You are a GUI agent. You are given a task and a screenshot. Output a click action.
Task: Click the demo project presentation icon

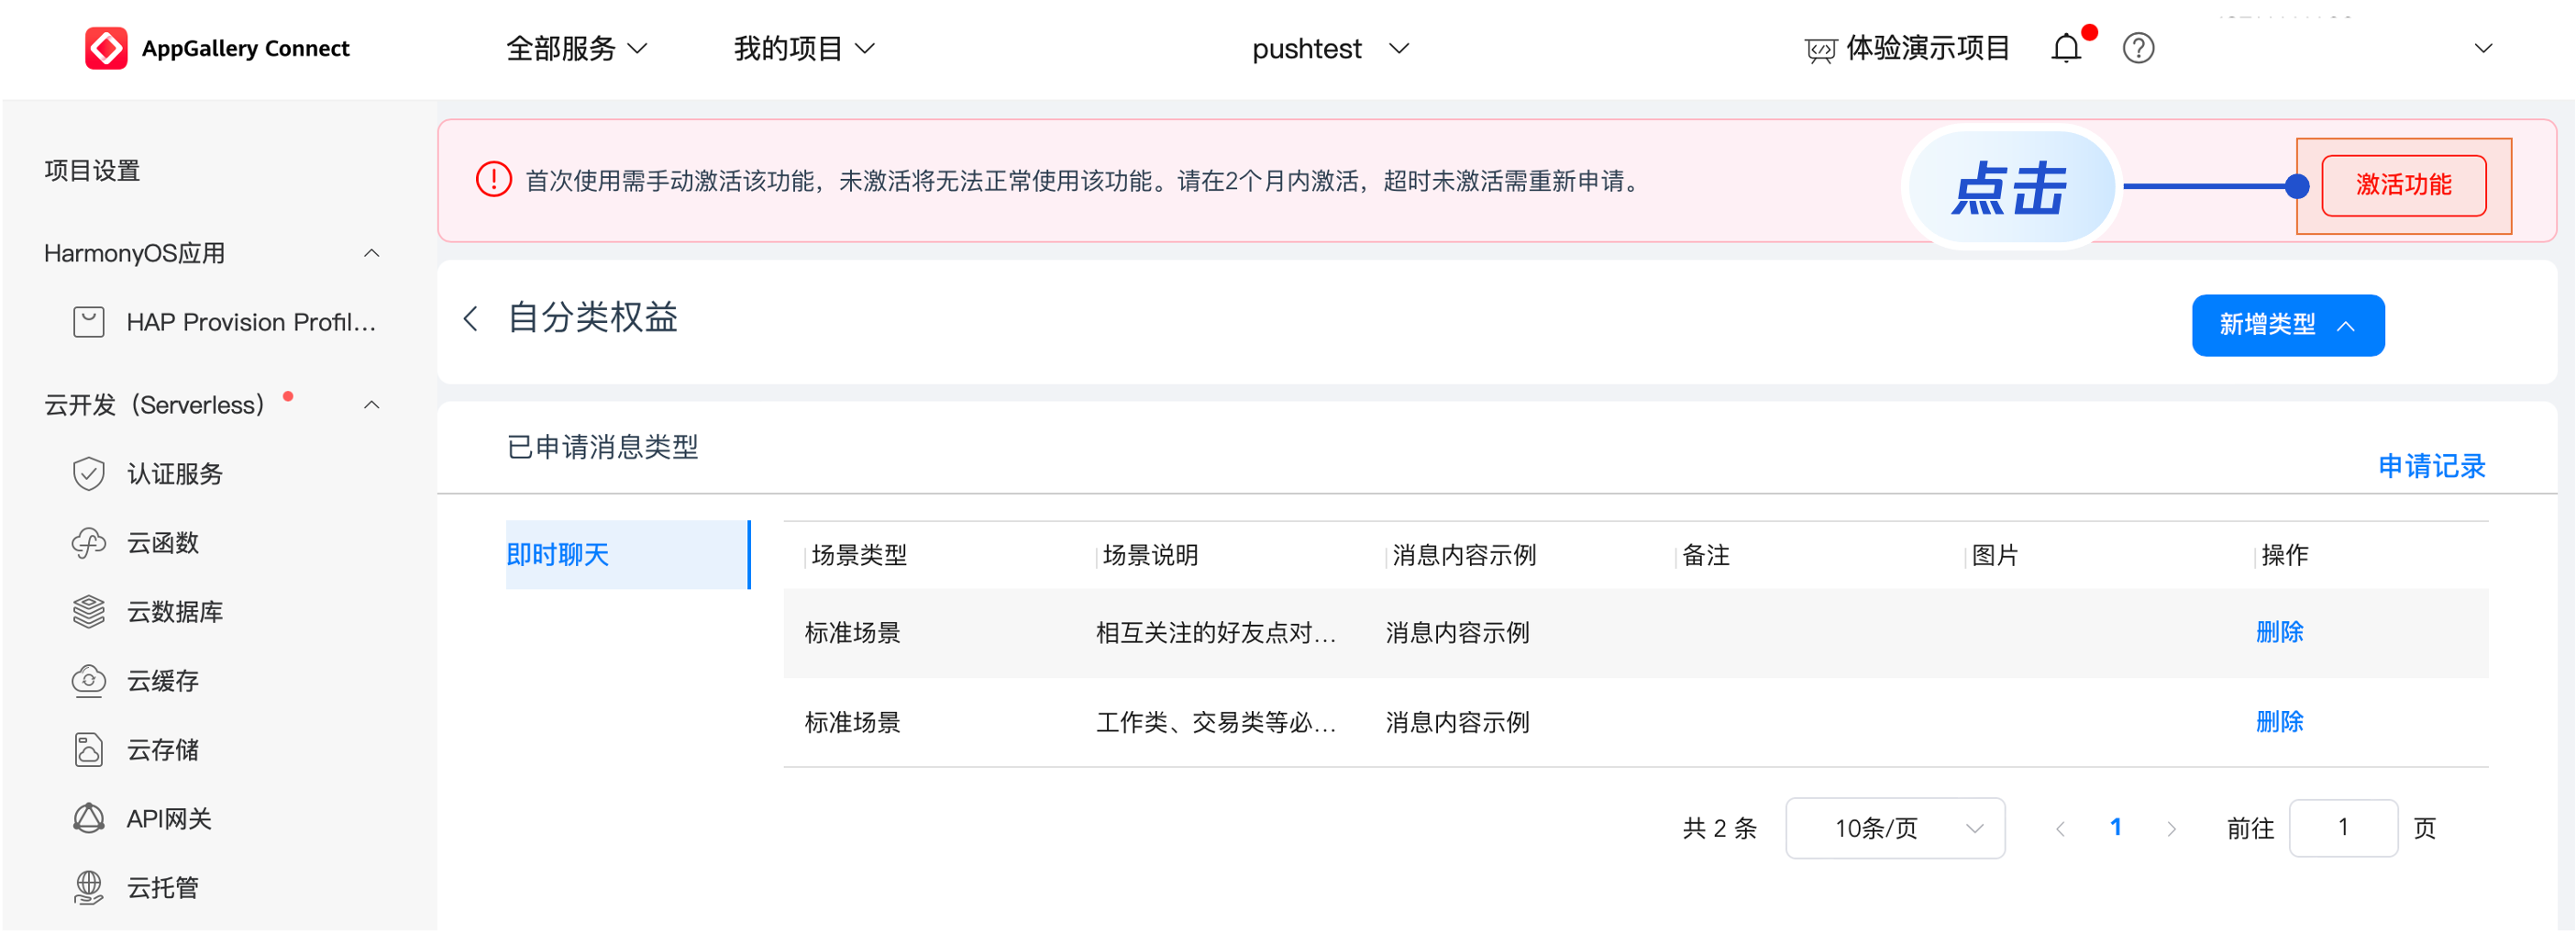[1820, 50]
